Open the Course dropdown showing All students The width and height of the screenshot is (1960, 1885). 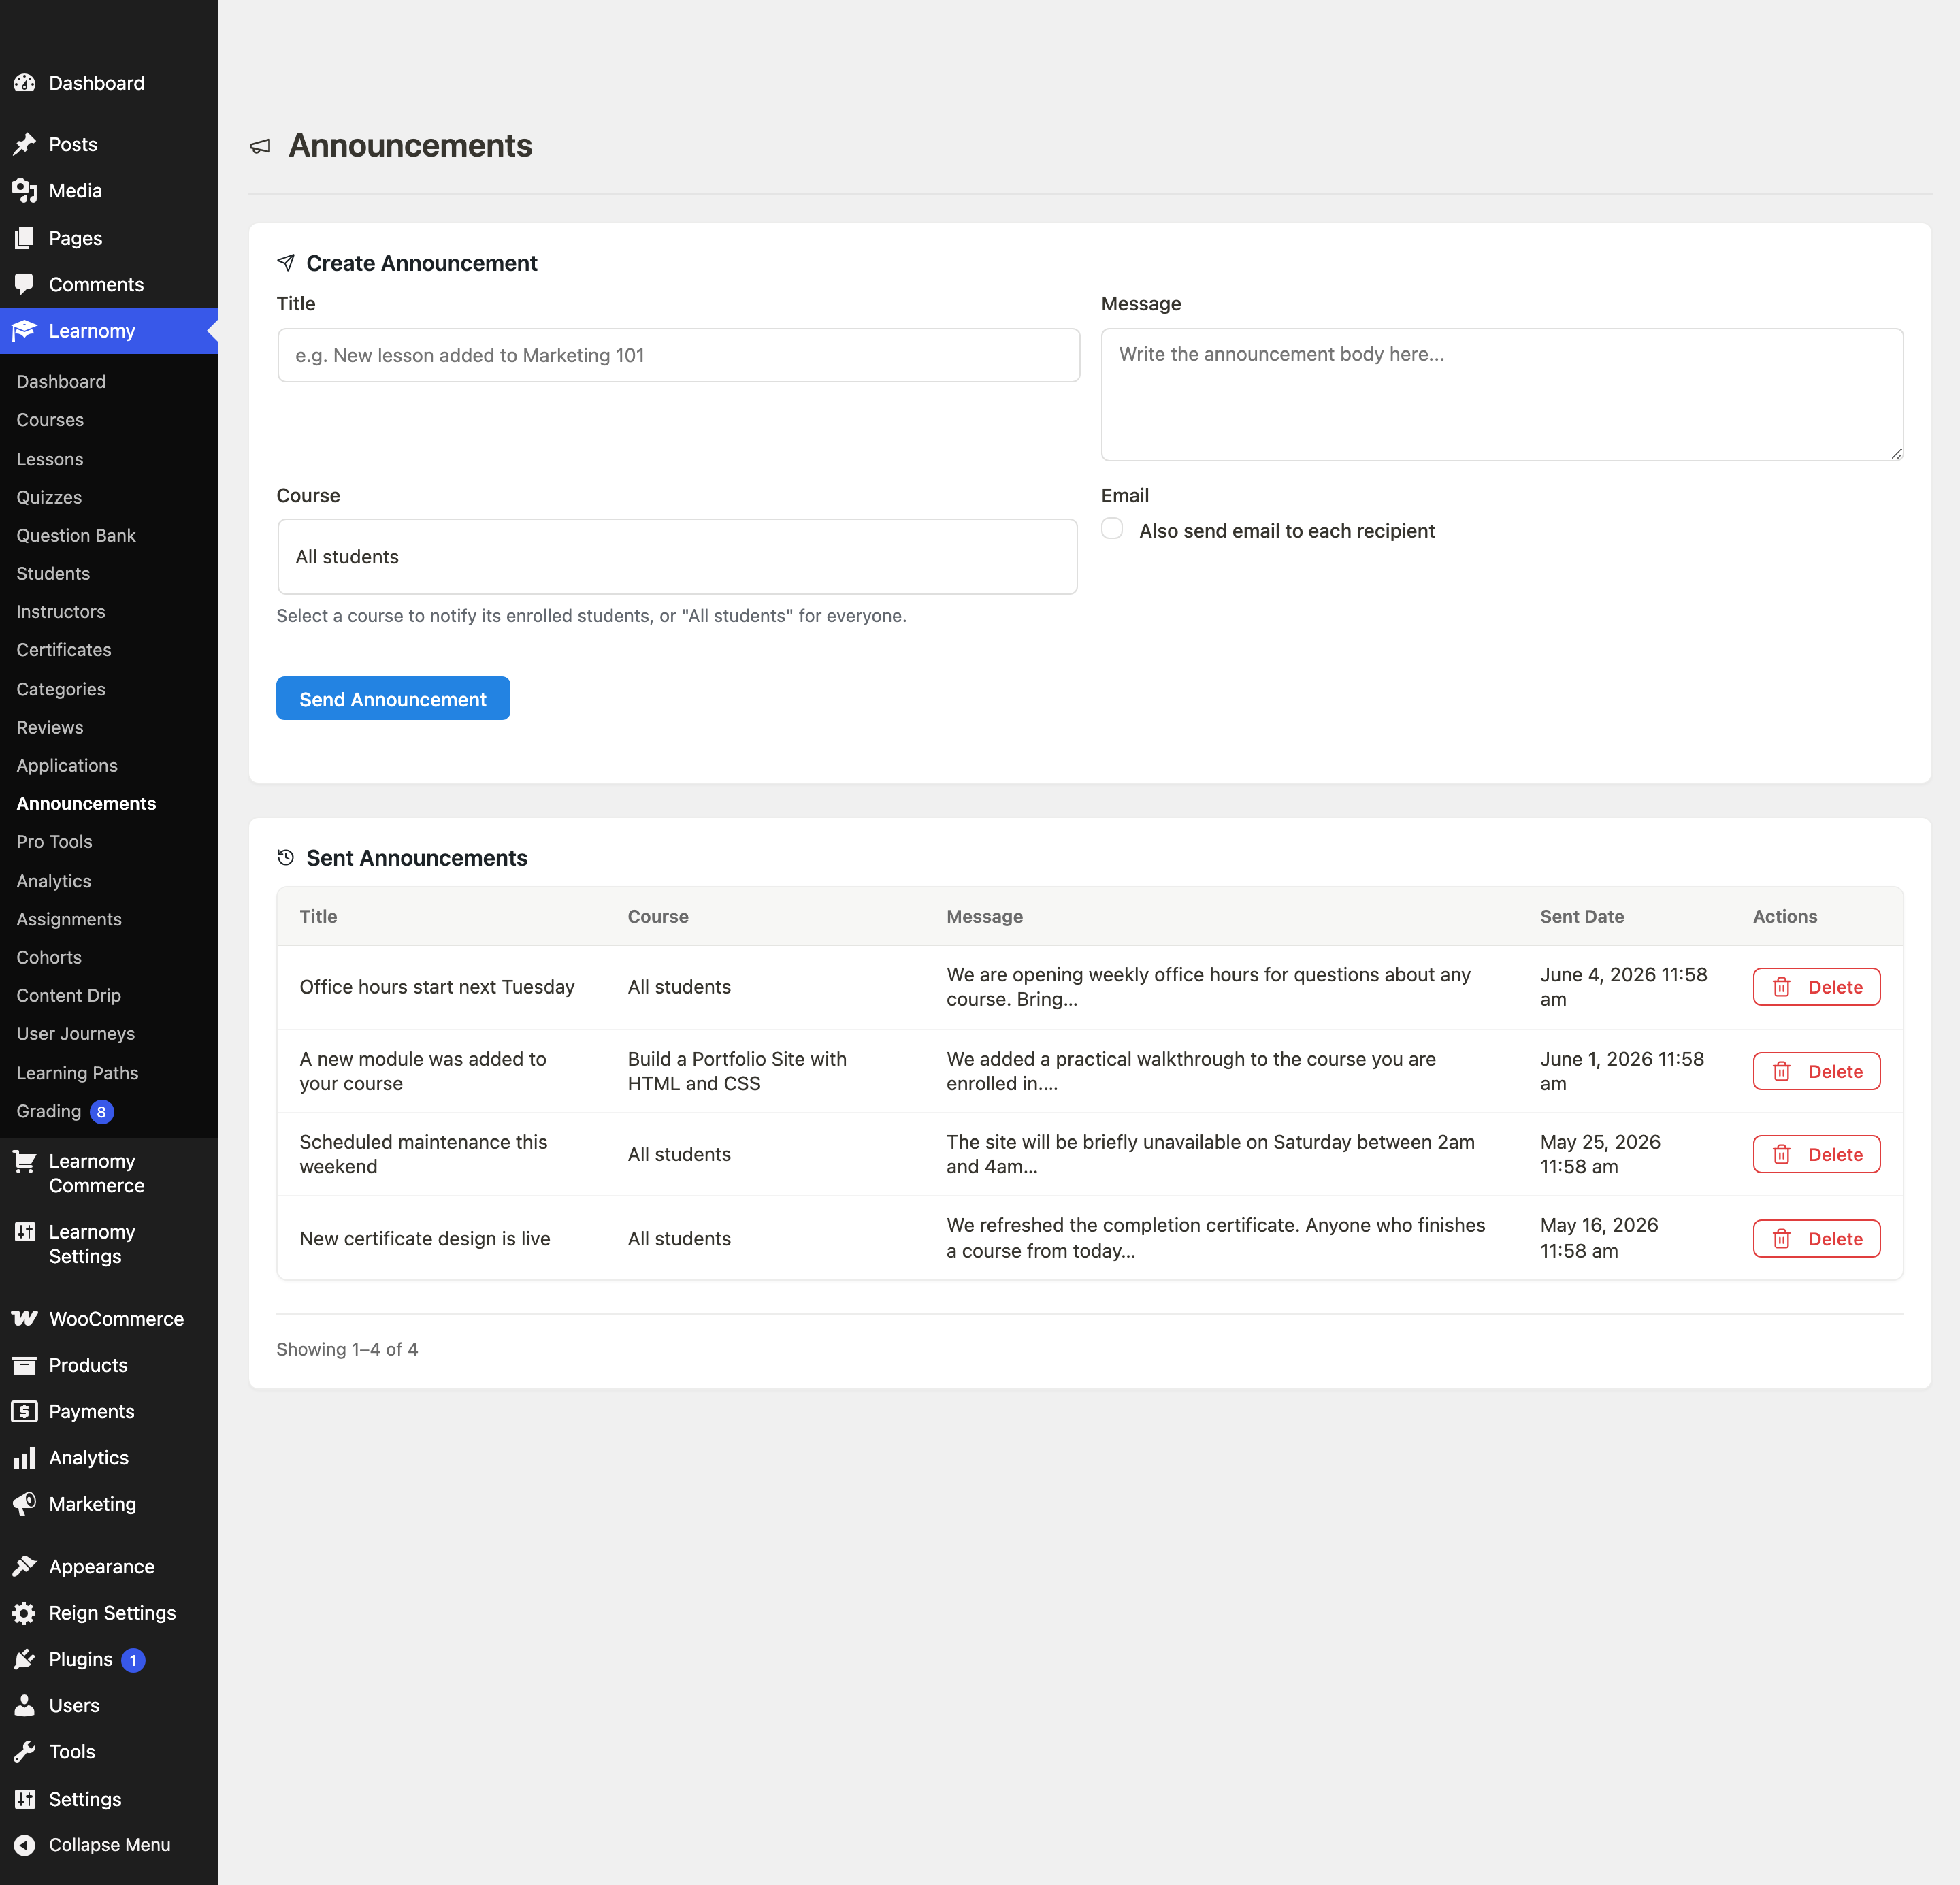(677, 556)
